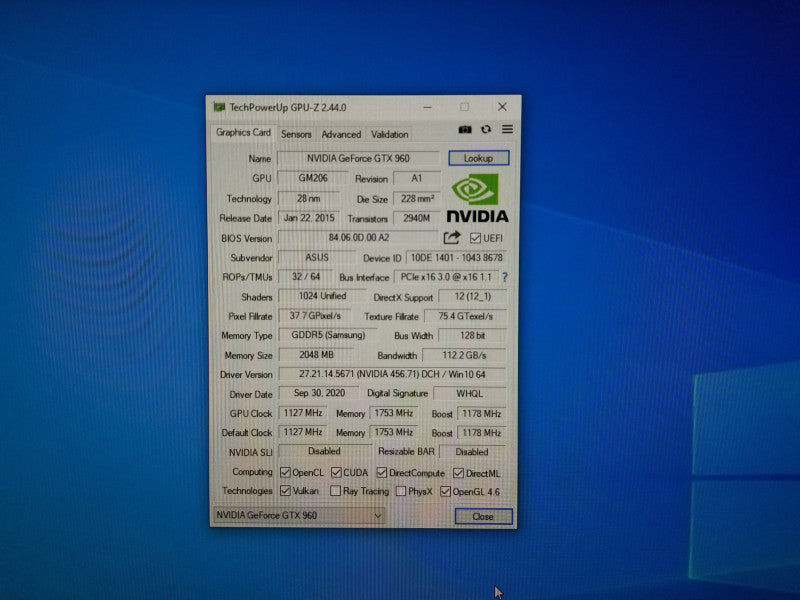Click the Bandwidth field 112.2 GB/s
Screen dimensions: 800x600
pos(464,355)
